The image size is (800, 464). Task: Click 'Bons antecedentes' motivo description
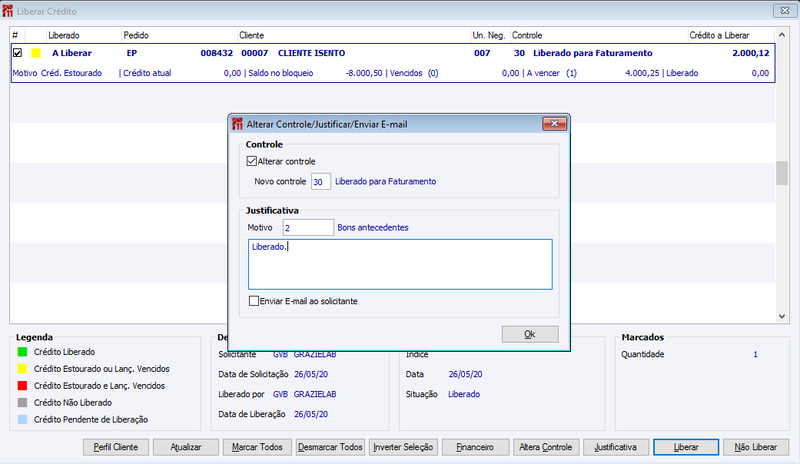point(373,228)
